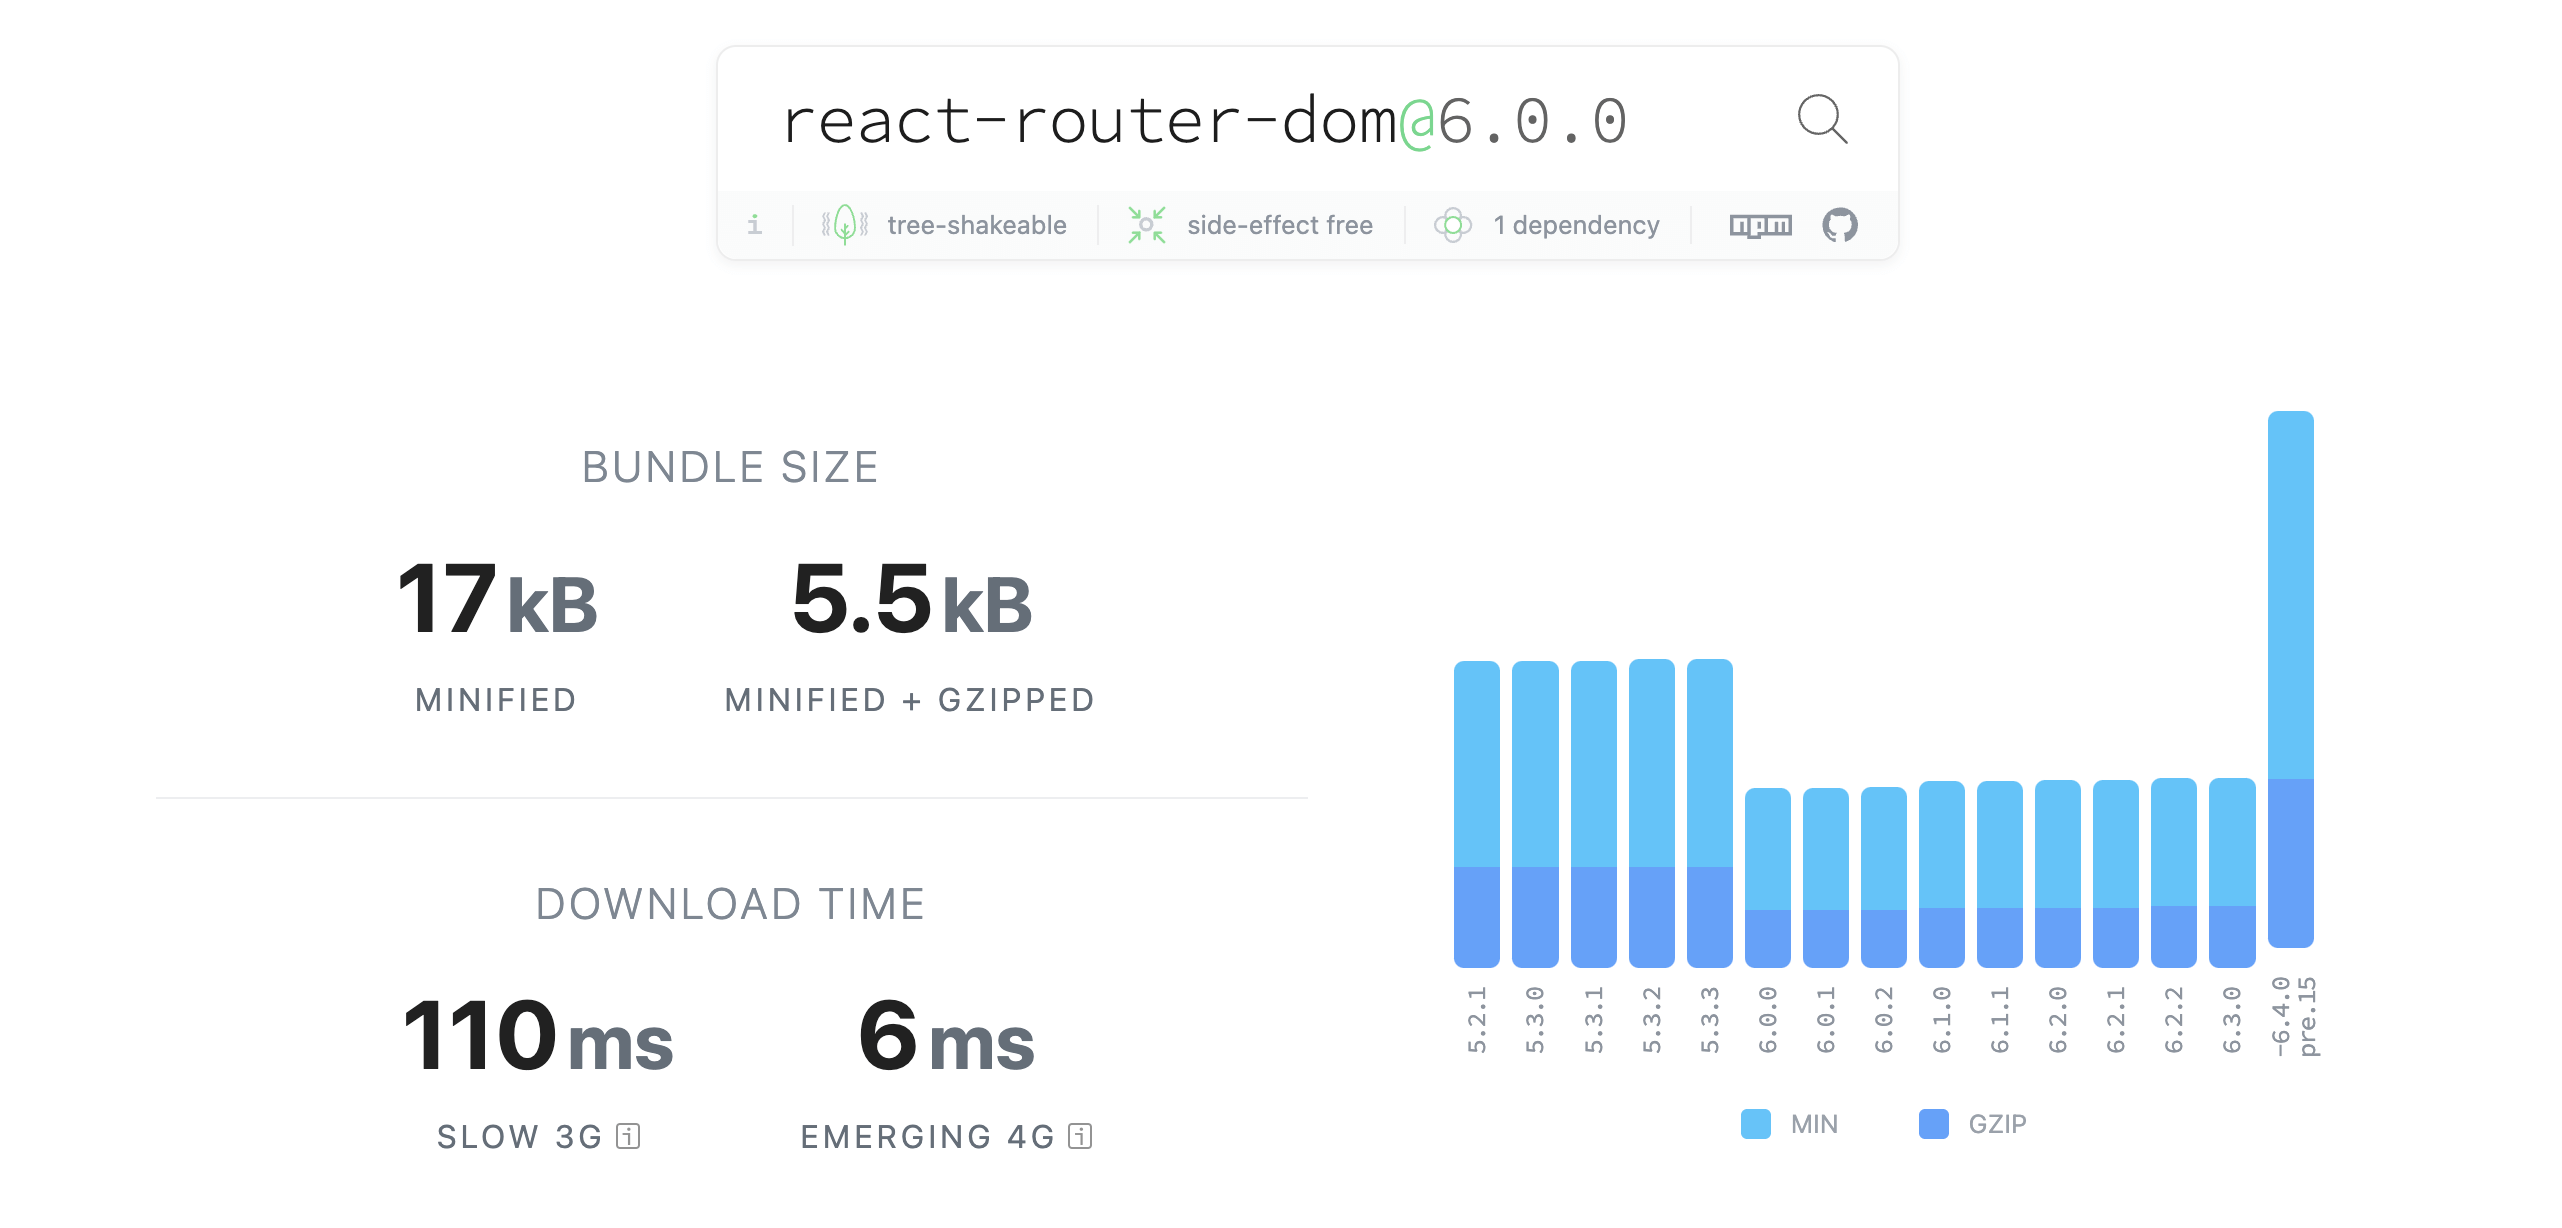Select the 6.4.0-pre.15 version bar
The width and height of the screenshot is (2562, 1228).
click(x=2290, y=680)
